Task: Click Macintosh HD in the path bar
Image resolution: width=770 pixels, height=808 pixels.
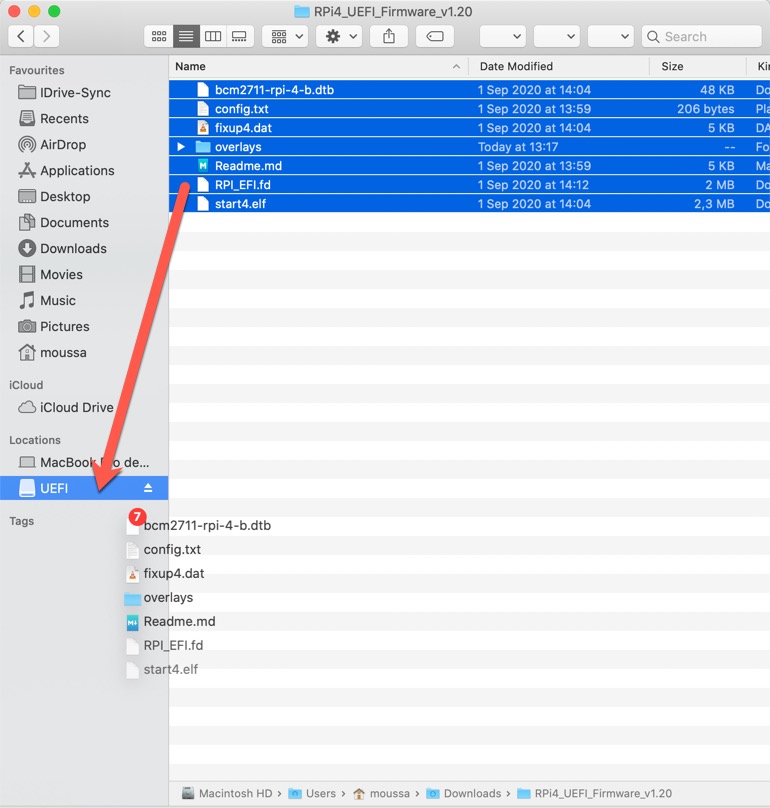Action: pyautogui.click(x=227, y=793)
